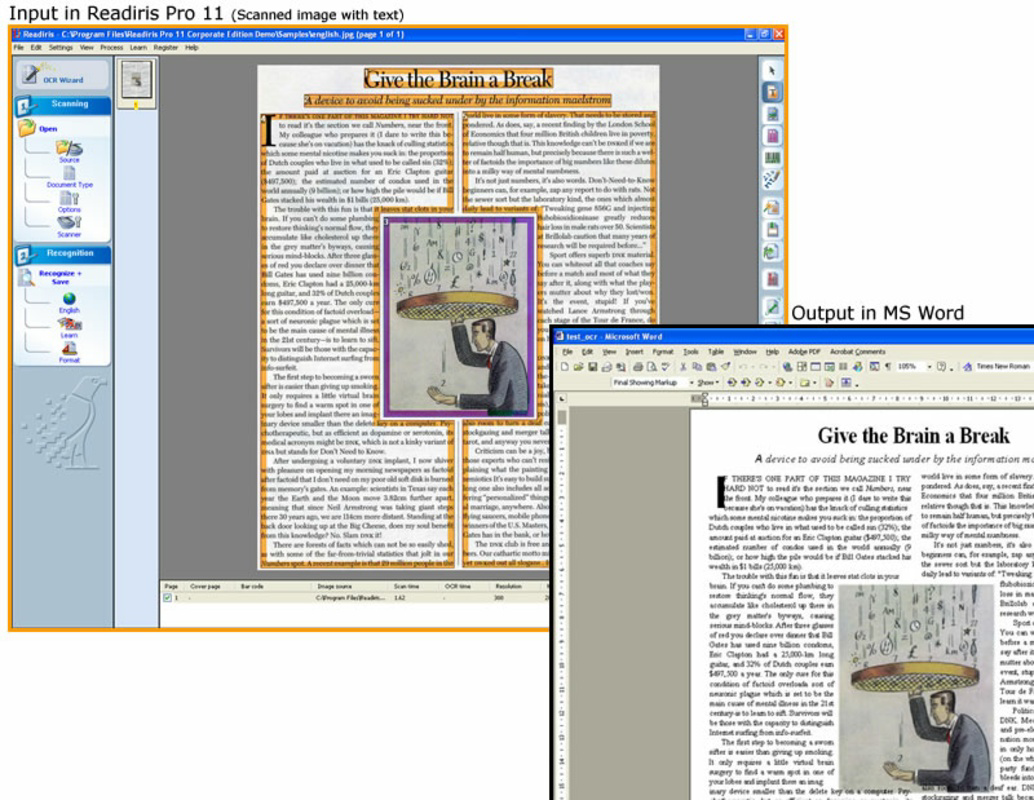Select the barcode zone tool in Readiris
The height and width of the screenshot is (800, 1034).
[772, 158]
